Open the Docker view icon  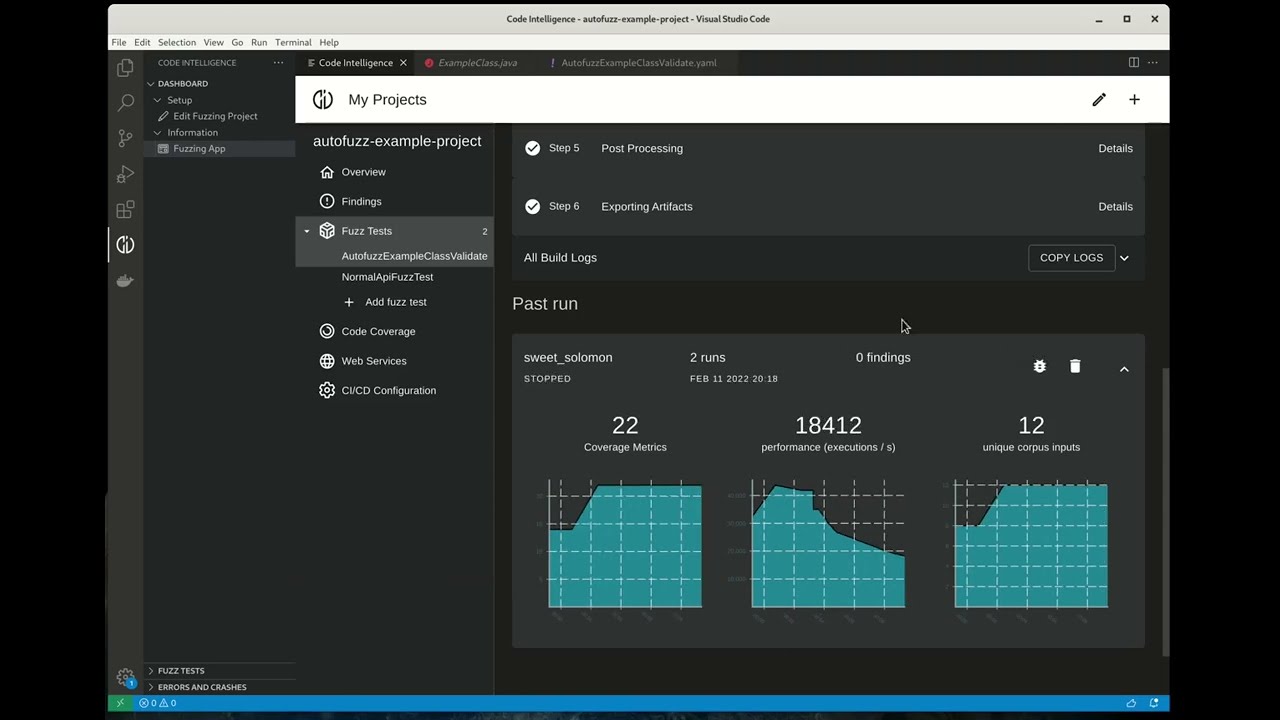pos(125,281)
